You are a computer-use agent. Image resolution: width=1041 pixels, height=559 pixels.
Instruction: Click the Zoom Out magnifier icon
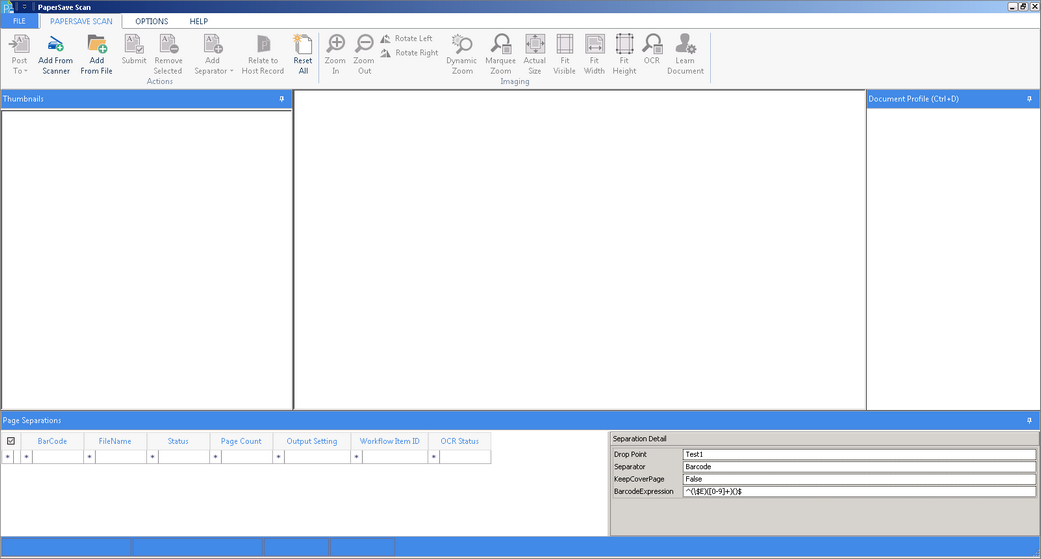(365, 44)
